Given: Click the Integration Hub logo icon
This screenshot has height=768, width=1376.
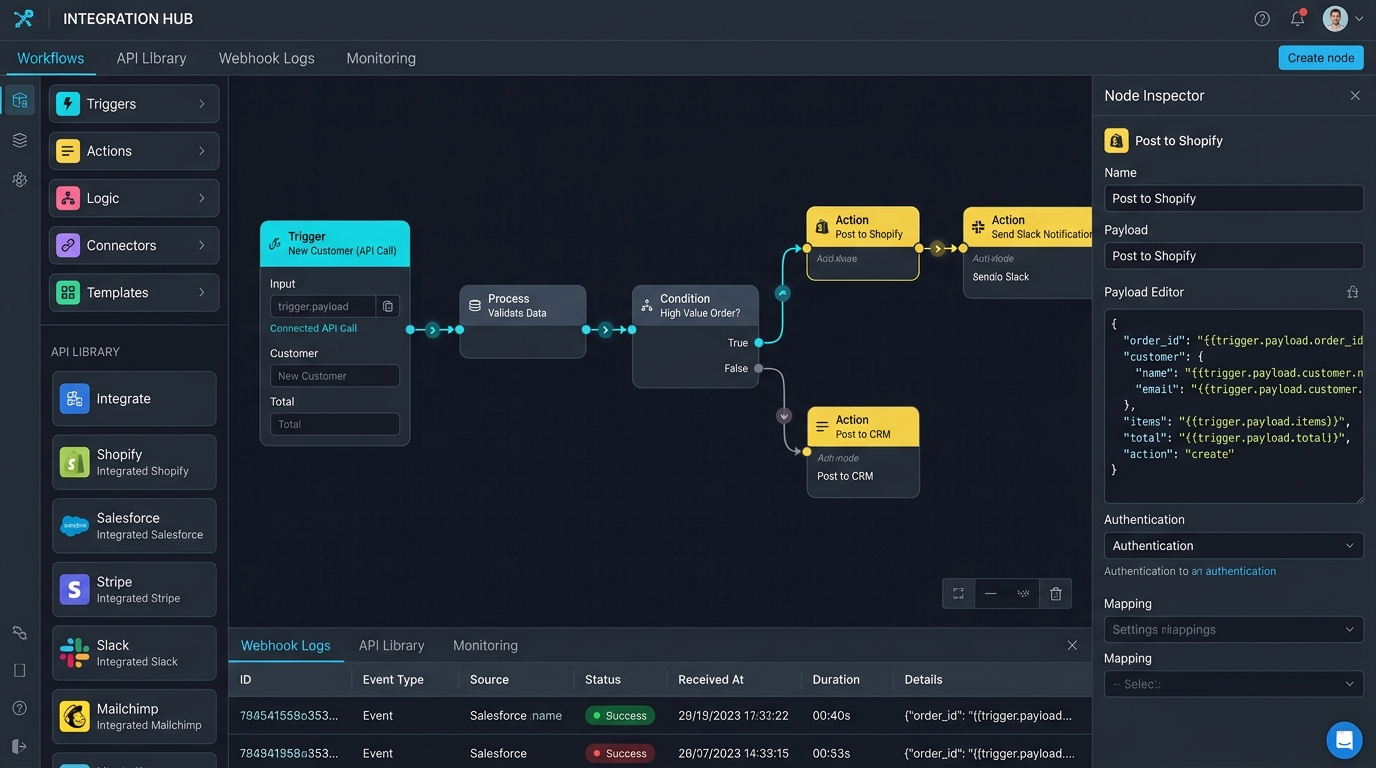Looking at the screenshot, I should coord(23,18).
